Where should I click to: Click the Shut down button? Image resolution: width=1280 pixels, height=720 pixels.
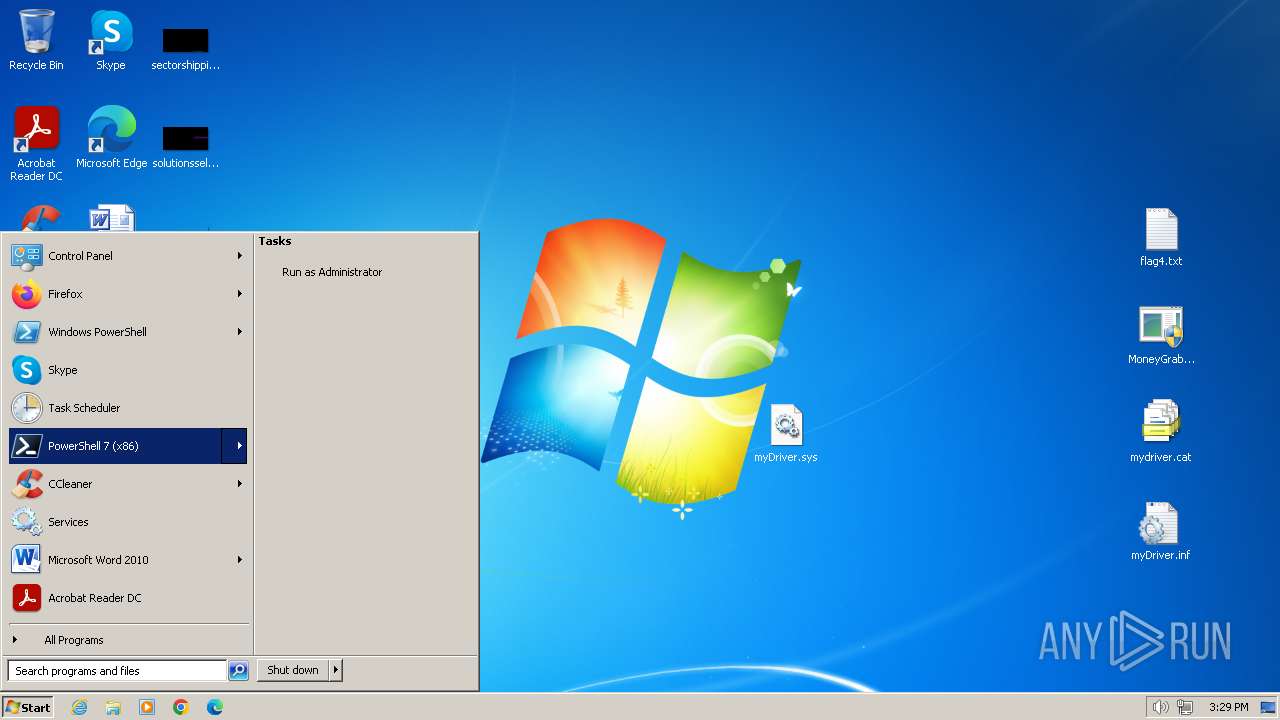[x=293, y=670]
